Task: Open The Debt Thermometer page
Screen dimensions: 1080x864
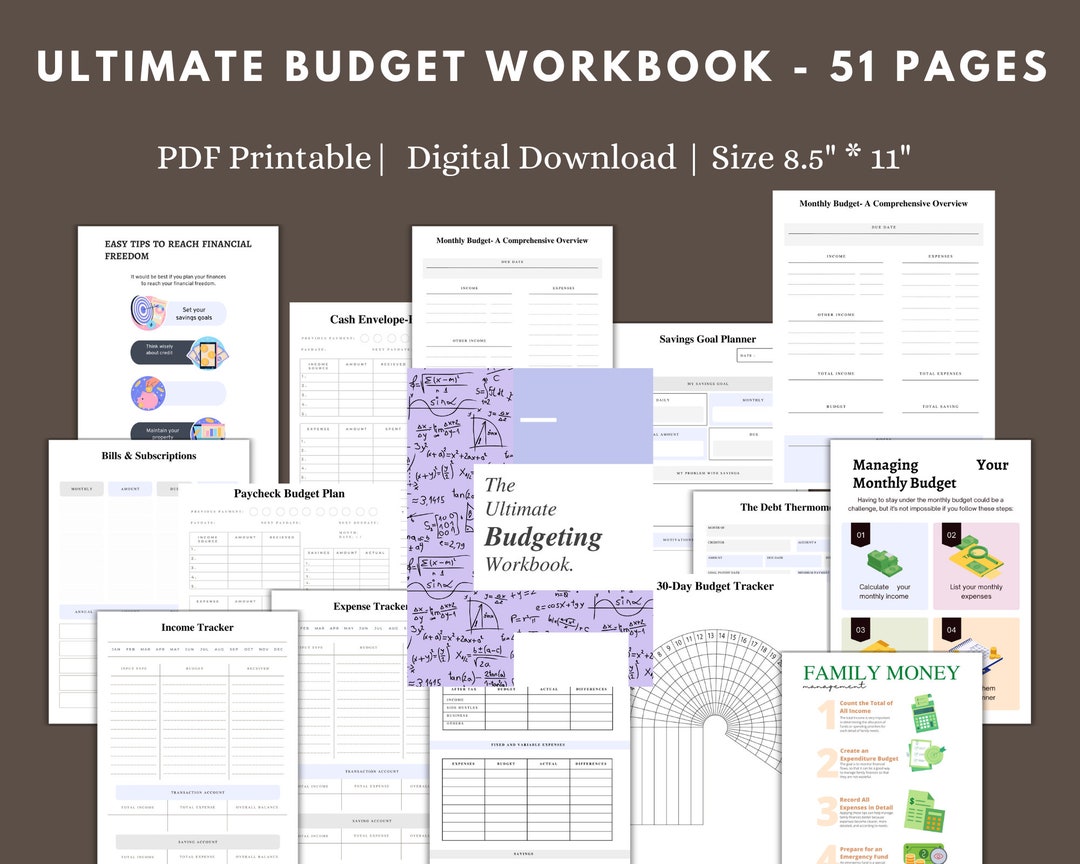Action: [x=761, y=532]
